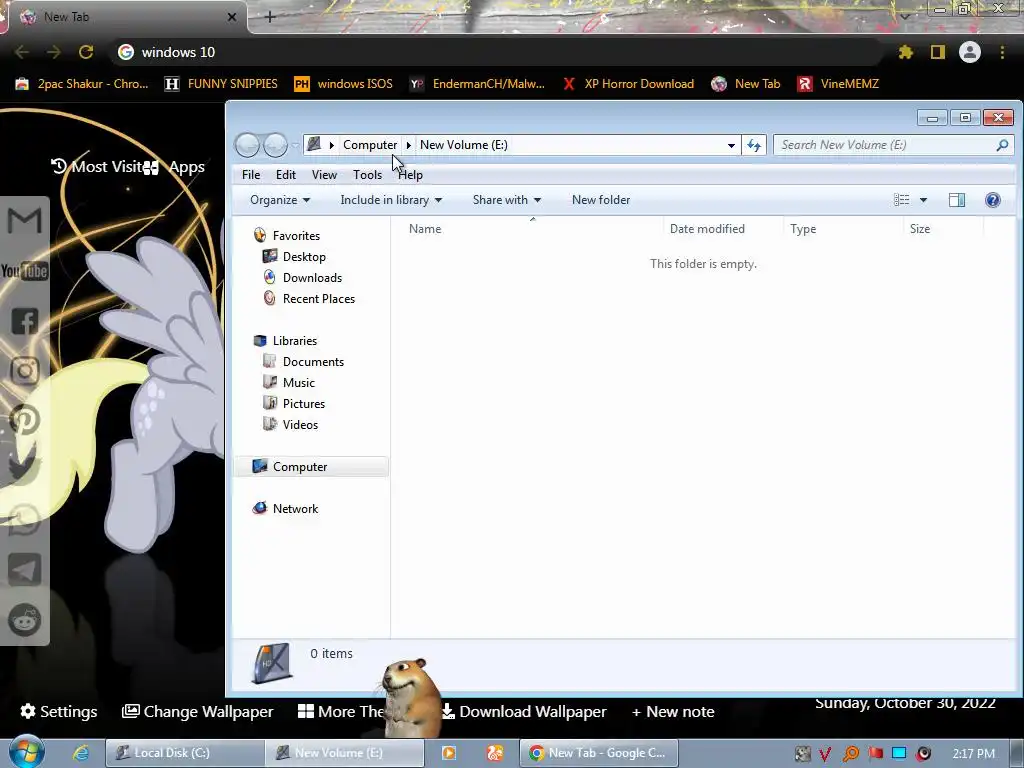Screen dimensions: 1024x768
Task: Click the New folder button
Action: click(601, 200)
